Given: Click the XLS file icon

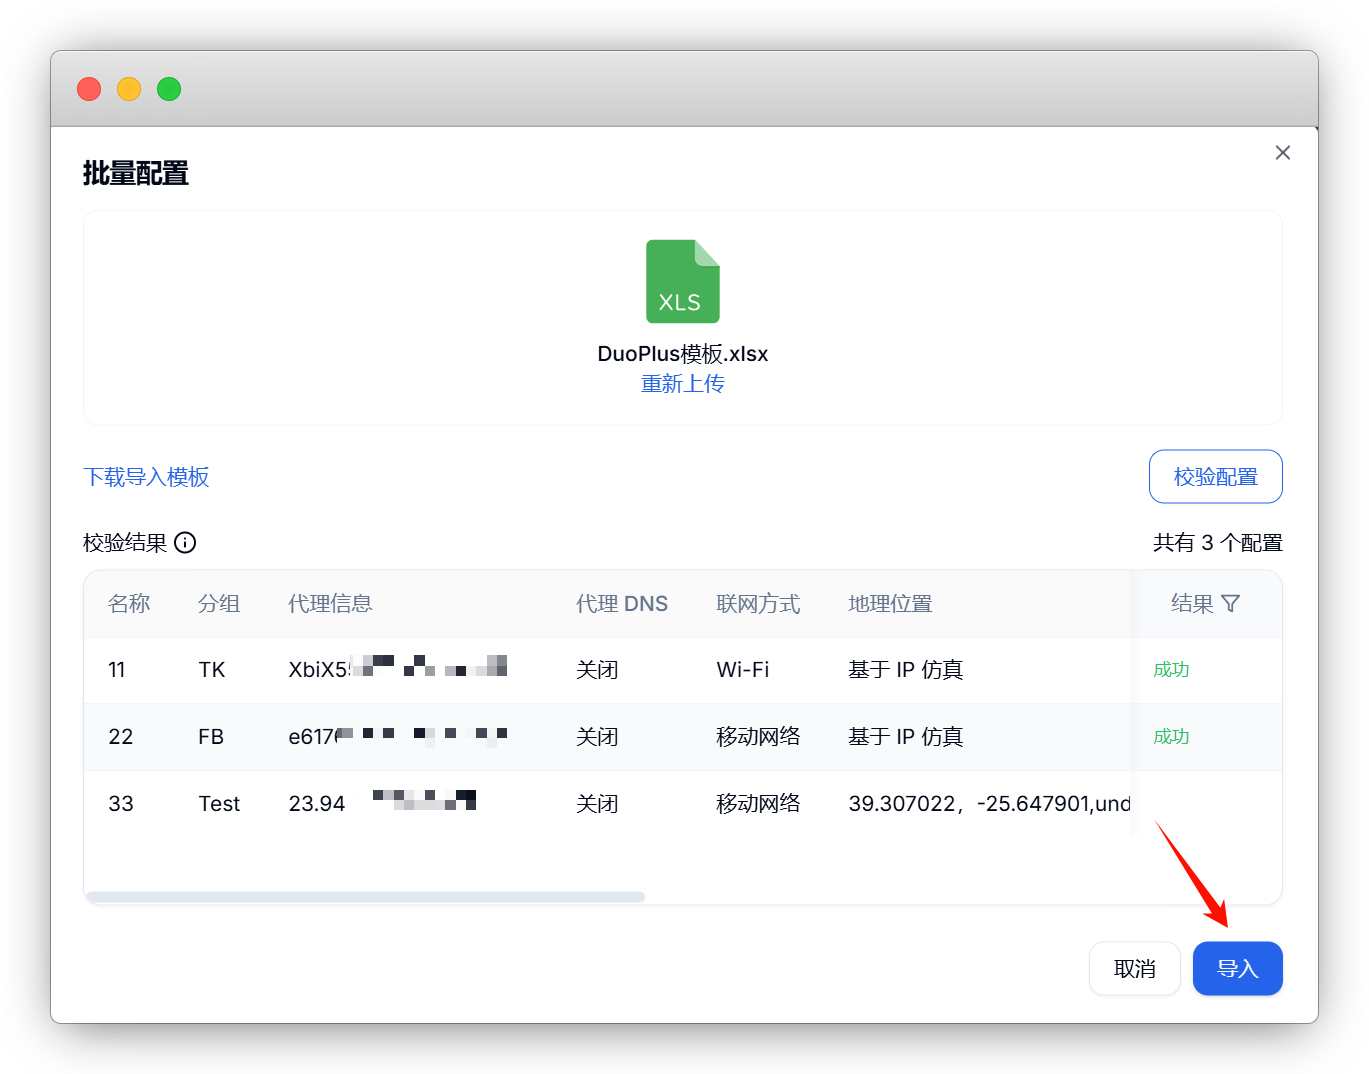Looking at the screenshot, I should (x=682, y=281).
